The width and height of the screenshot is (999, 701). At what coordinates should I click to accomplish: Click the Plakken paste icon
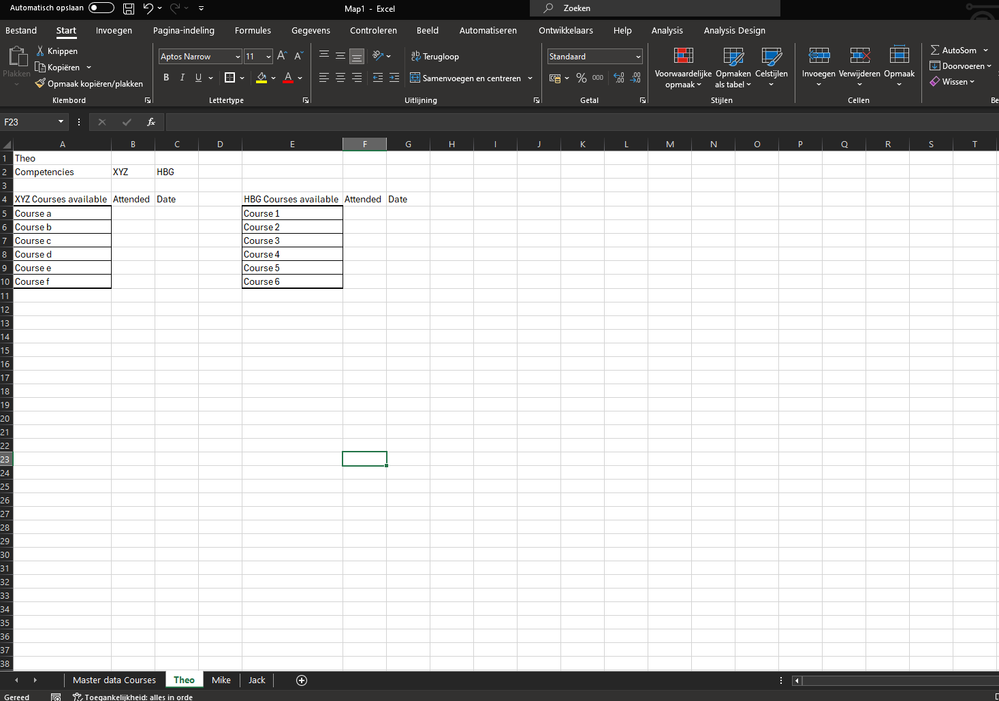click(x=17, y=57)
